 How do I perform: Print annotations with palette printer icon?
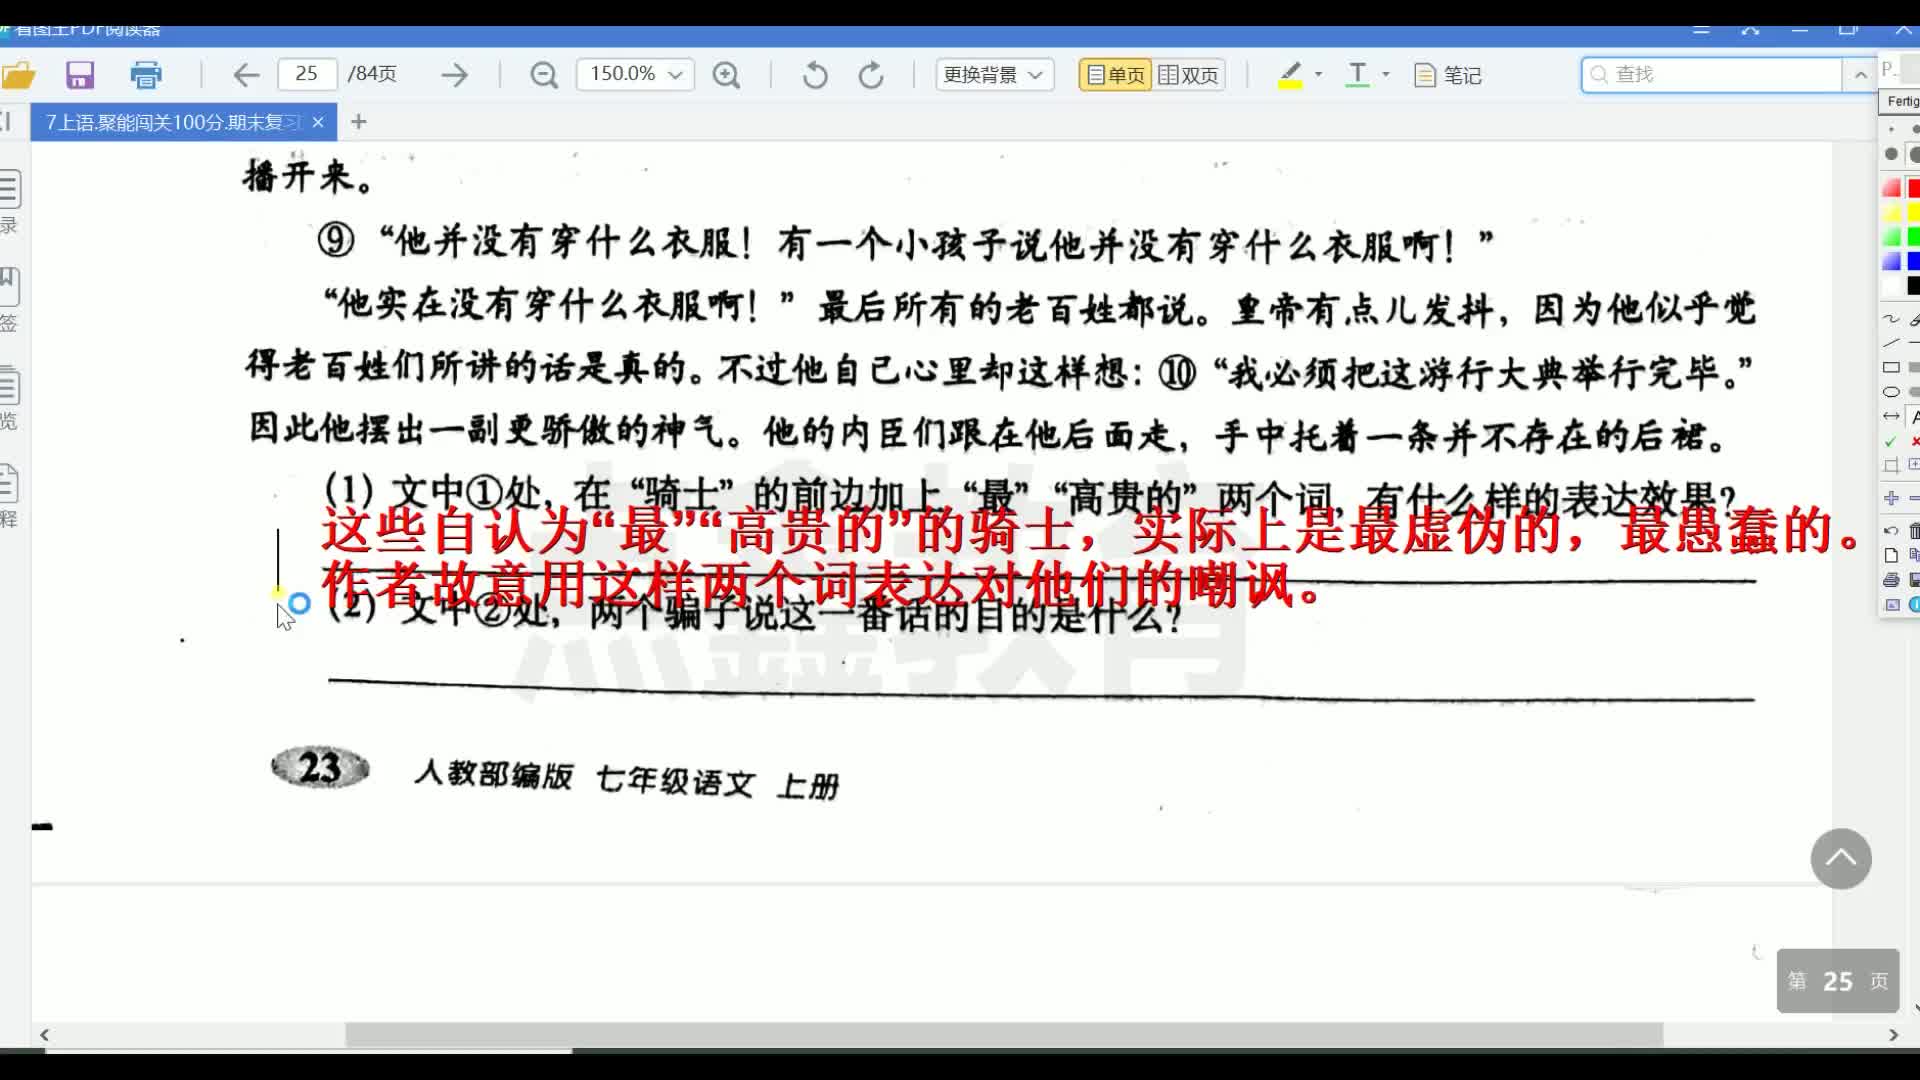pyautogui.click(x=1891, y=580)
